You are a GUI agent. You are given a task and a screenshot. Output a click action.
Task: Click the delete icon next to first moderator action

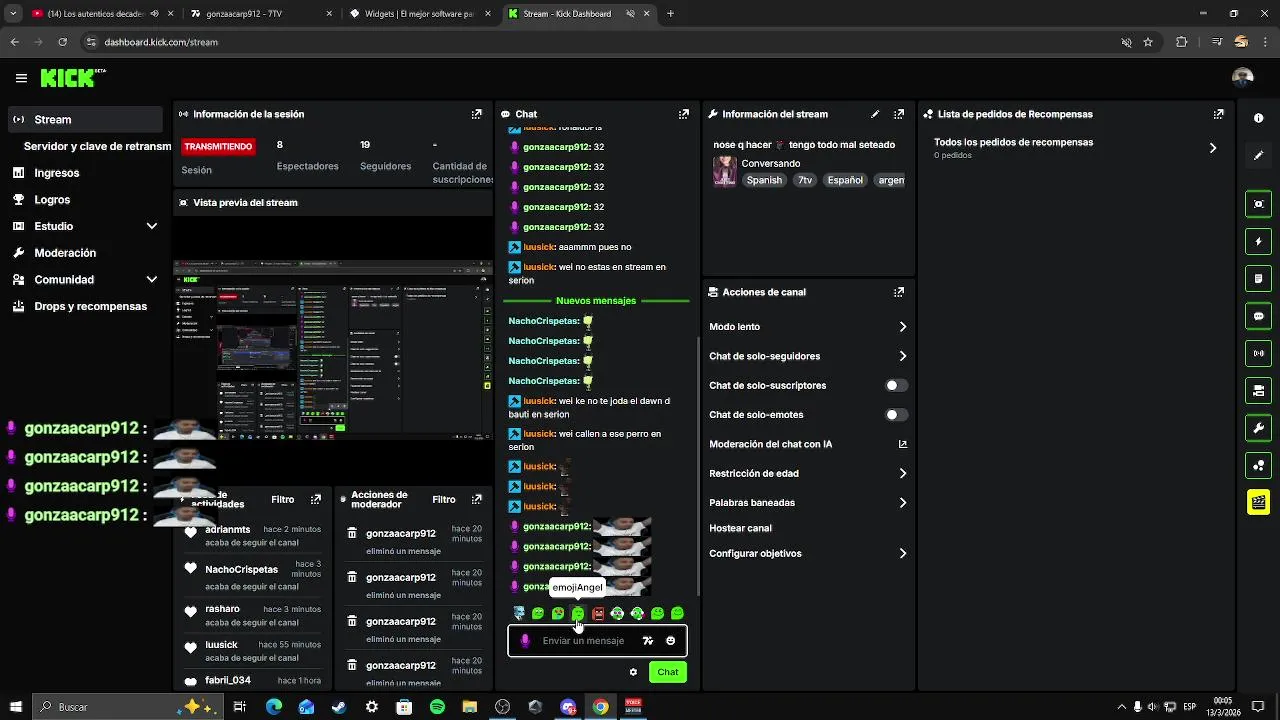(352, 533)
